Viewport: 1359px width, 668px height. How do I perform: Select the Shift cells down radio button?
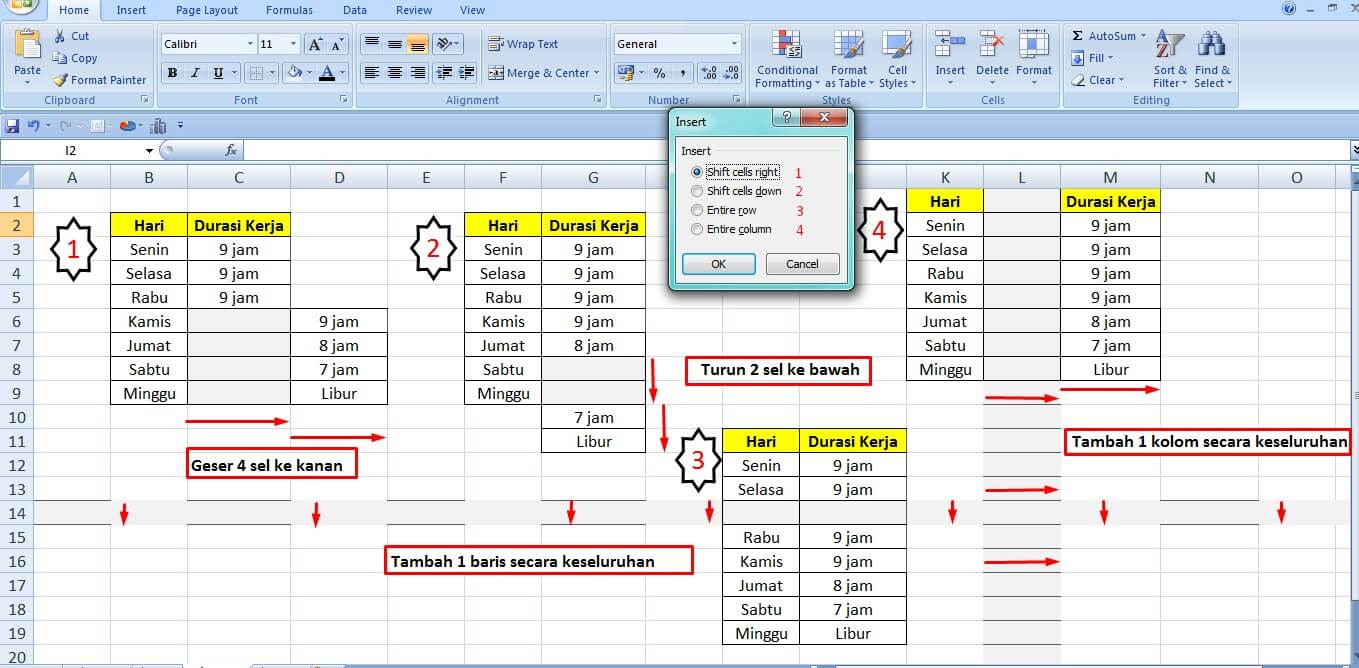pyautogui.click(x=696, y=190)
